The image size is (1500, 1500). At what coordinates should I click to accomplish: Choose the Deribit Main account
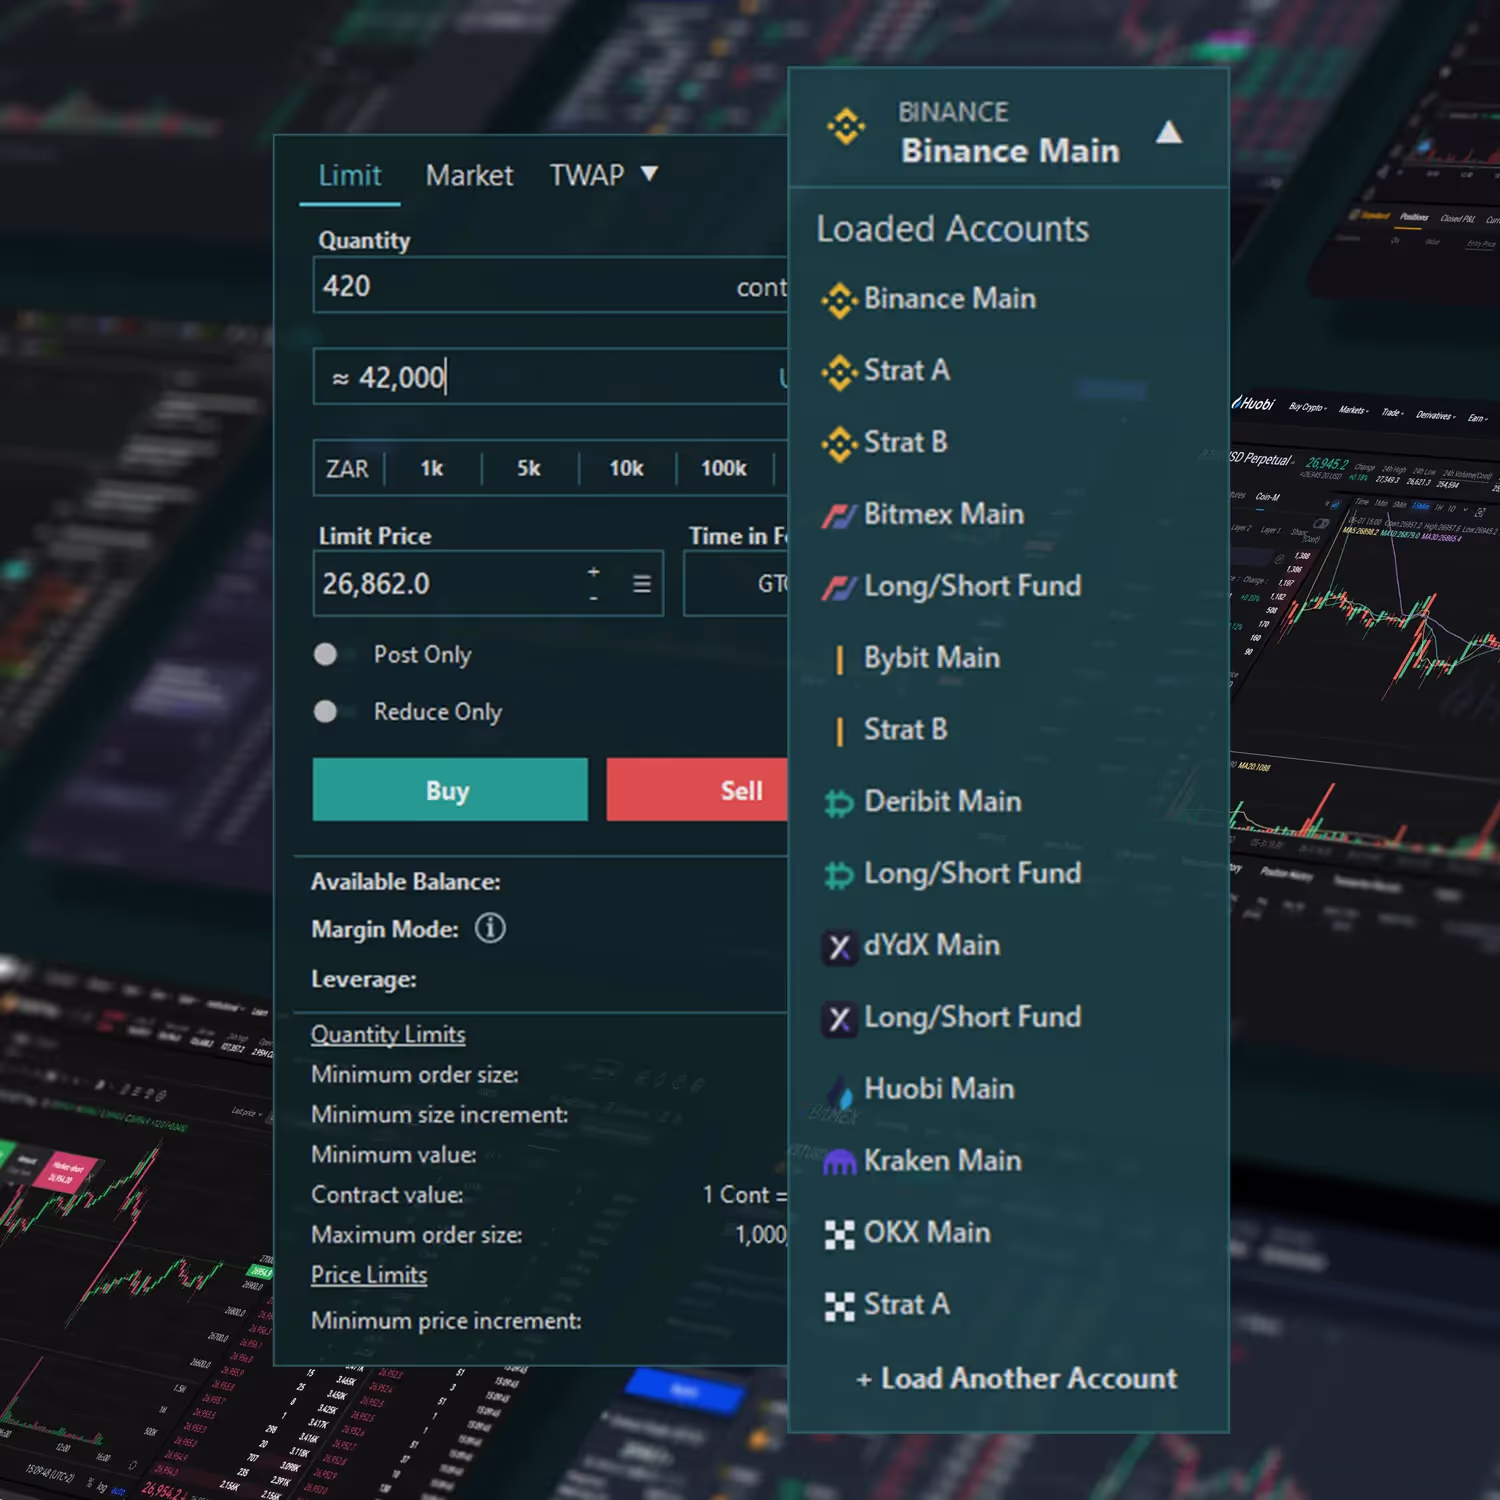(x=943, y=802)
